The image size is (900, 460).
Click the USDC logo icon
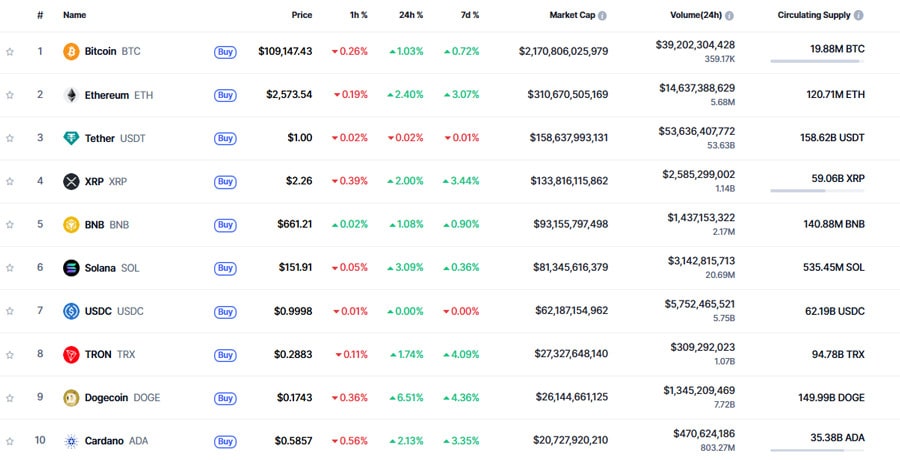pos(71,311)
